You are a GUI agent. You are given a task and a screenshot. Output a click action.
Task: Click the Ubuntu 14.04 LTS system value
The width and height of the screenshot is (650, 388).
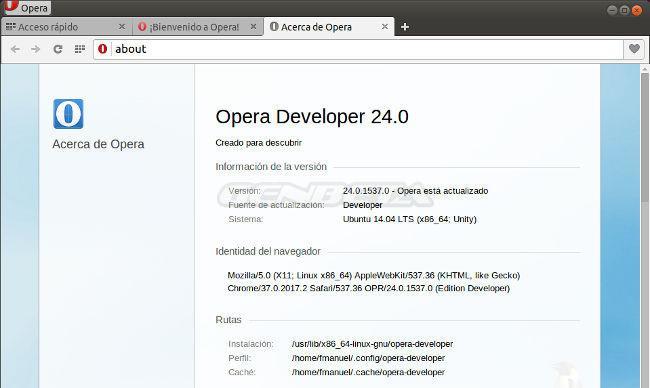point(410,219)
